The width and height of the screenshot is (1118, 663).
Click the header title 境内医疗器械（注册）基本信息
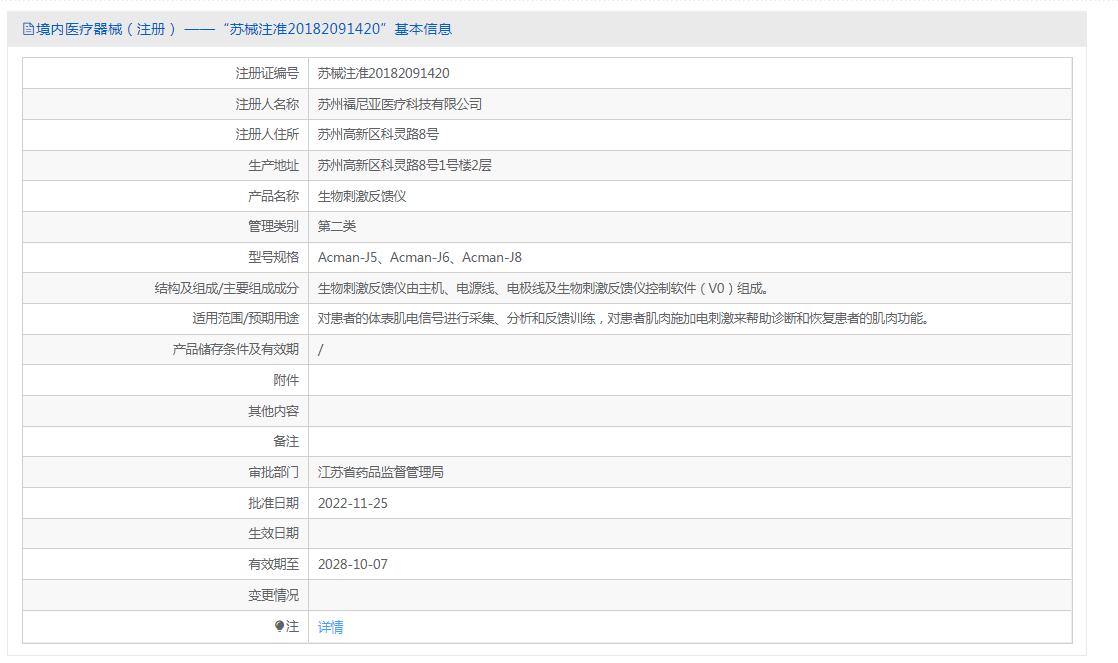[244, 29]
